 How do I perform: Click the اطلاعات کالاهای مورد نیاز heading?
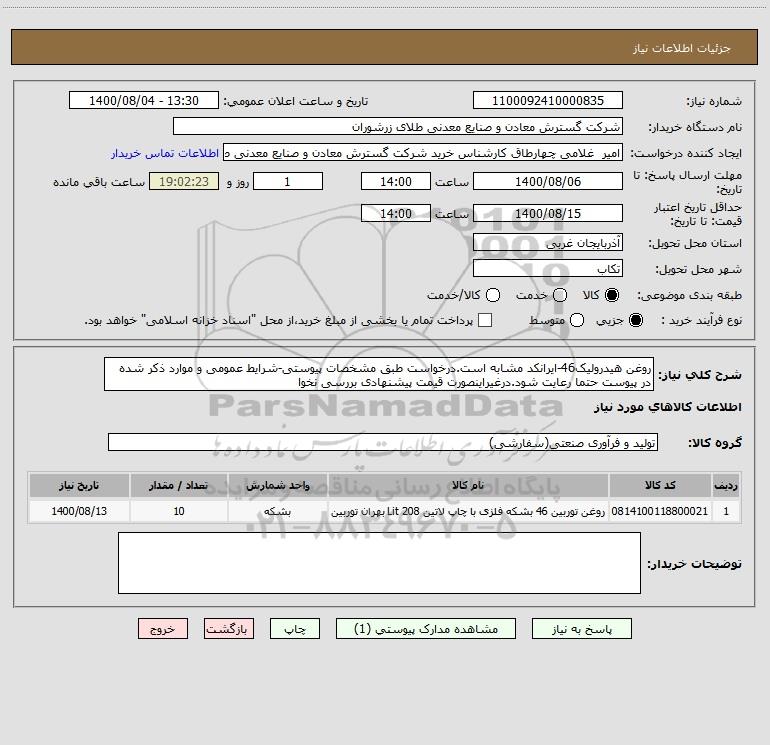[668, 407]
